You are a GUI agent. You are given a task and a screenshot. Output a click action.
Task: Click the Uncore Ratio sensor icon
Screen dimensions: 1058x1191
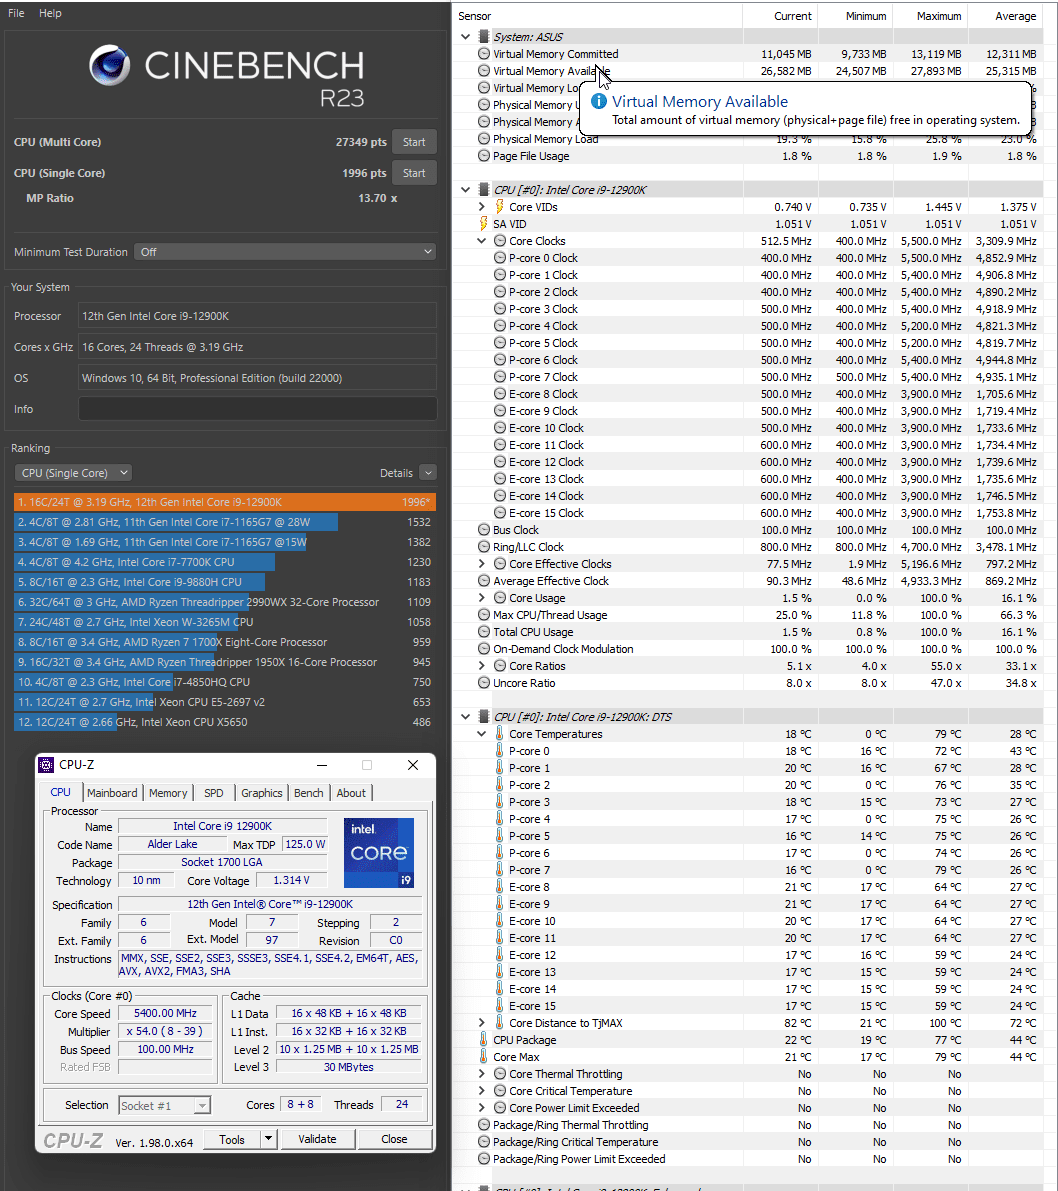484,683
